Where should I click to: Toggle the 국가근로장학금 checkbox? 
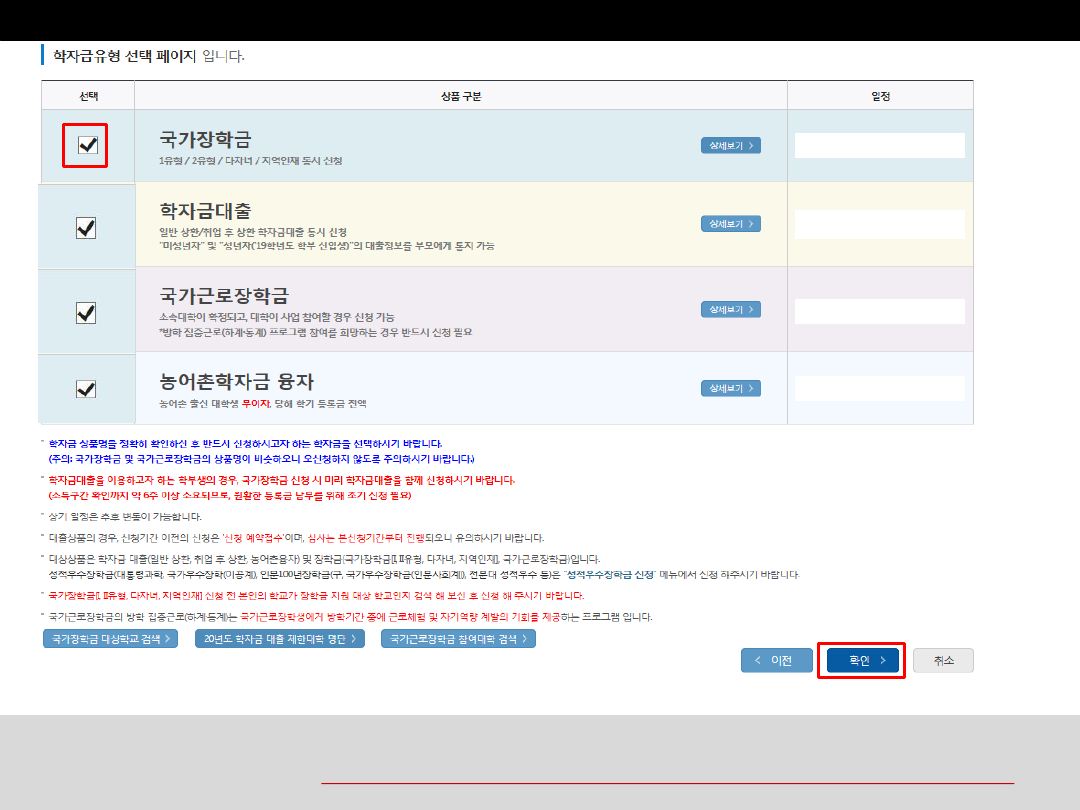point(86,313)
